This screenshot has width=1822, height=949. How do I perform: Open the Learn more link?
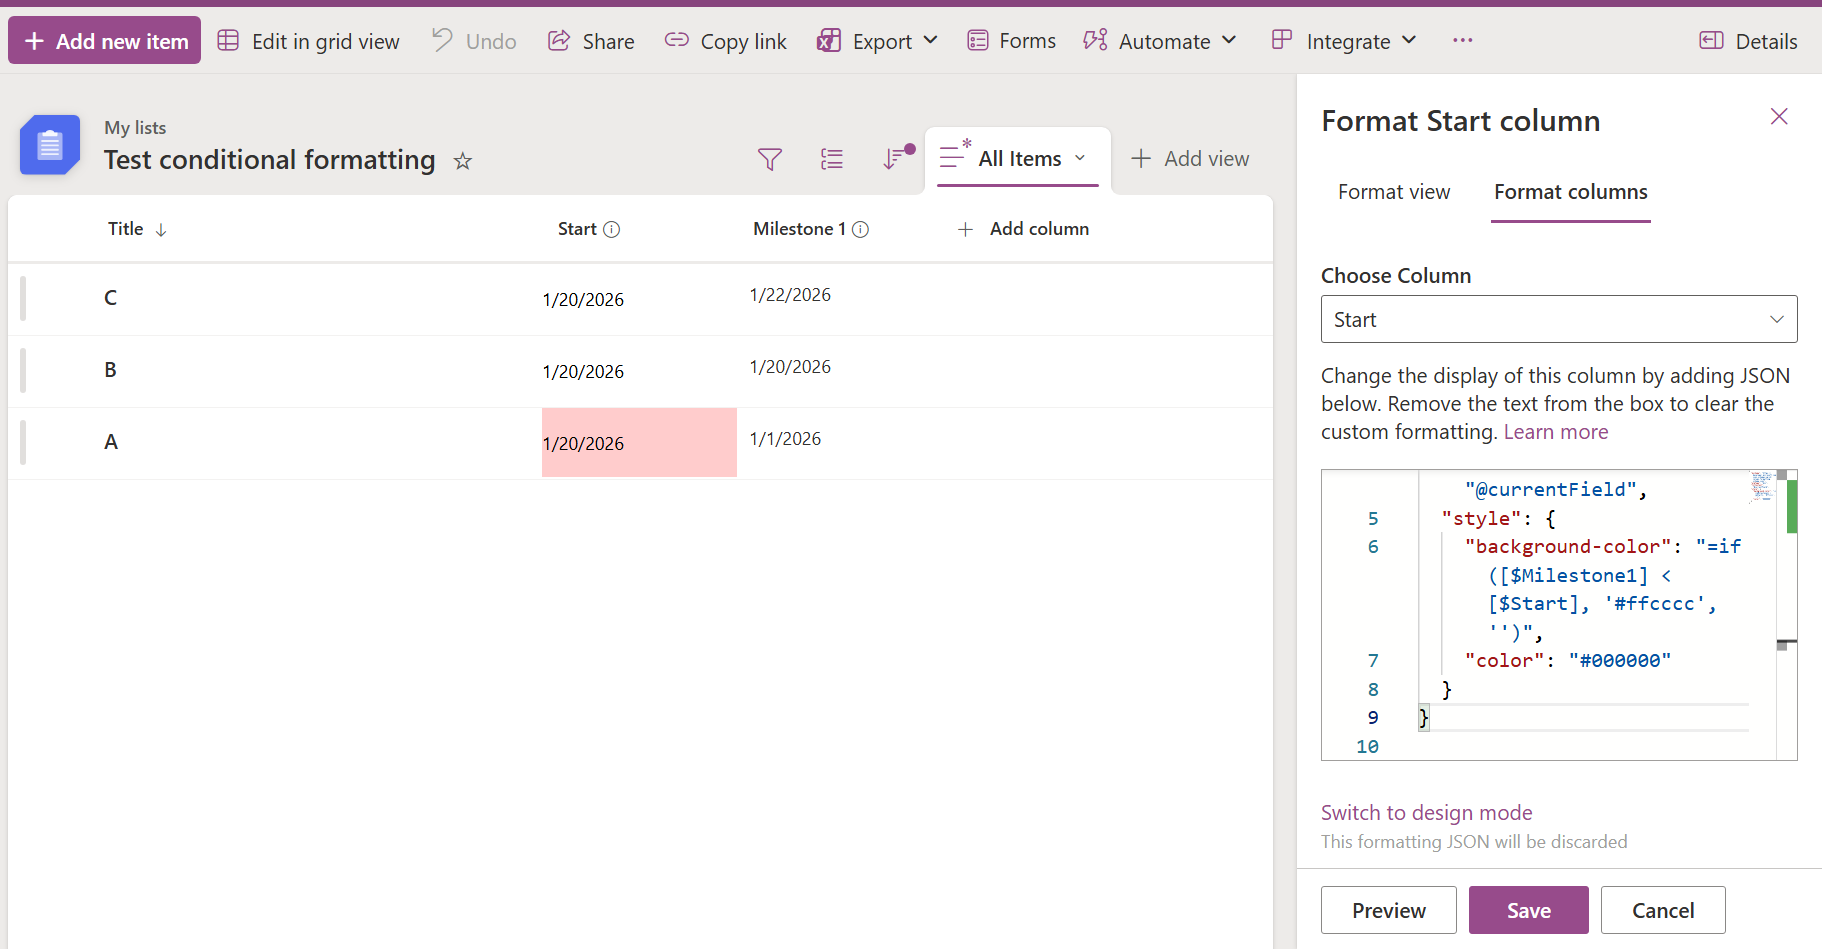(1556, 432)
